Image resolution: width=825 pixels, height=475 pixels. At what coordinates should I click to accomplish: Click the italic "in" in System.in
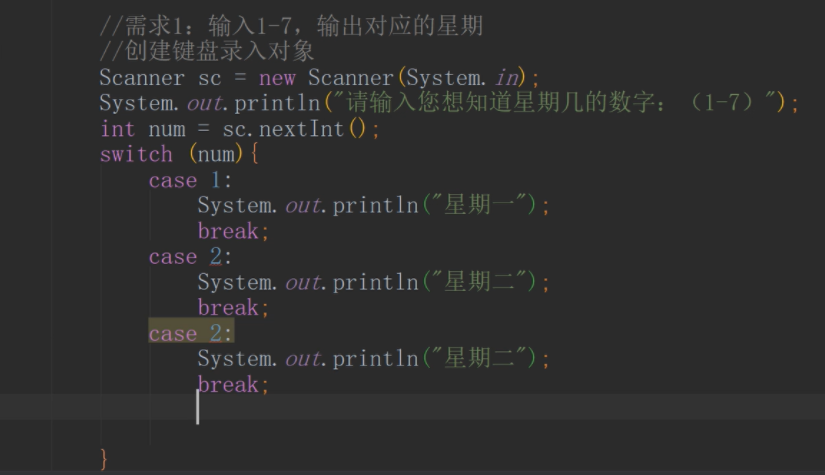click(509, 78)
